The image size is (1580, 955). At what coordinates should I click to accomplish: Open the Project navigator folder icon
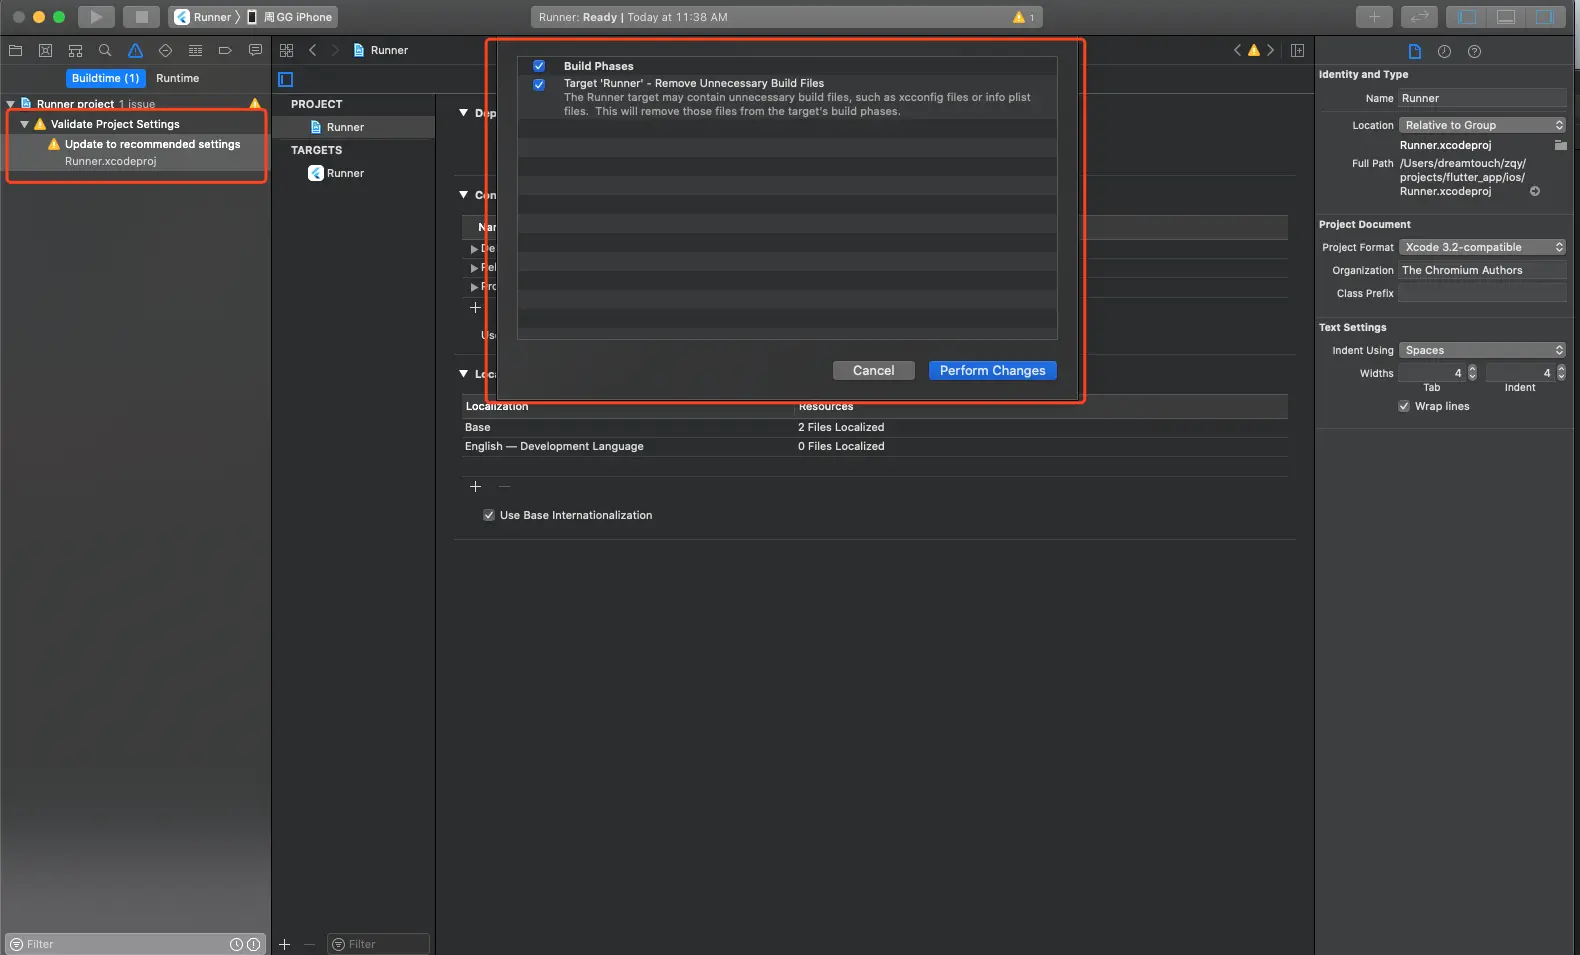15,50
